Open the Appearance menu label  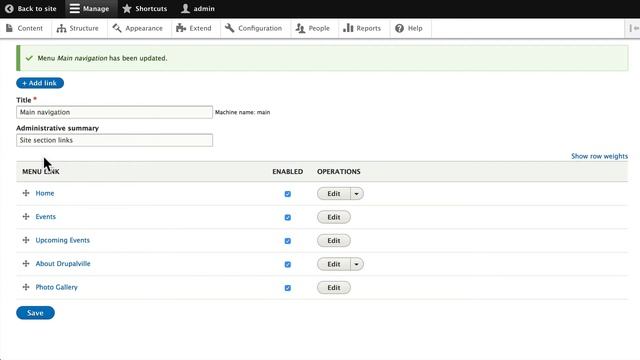coord(144,28)
